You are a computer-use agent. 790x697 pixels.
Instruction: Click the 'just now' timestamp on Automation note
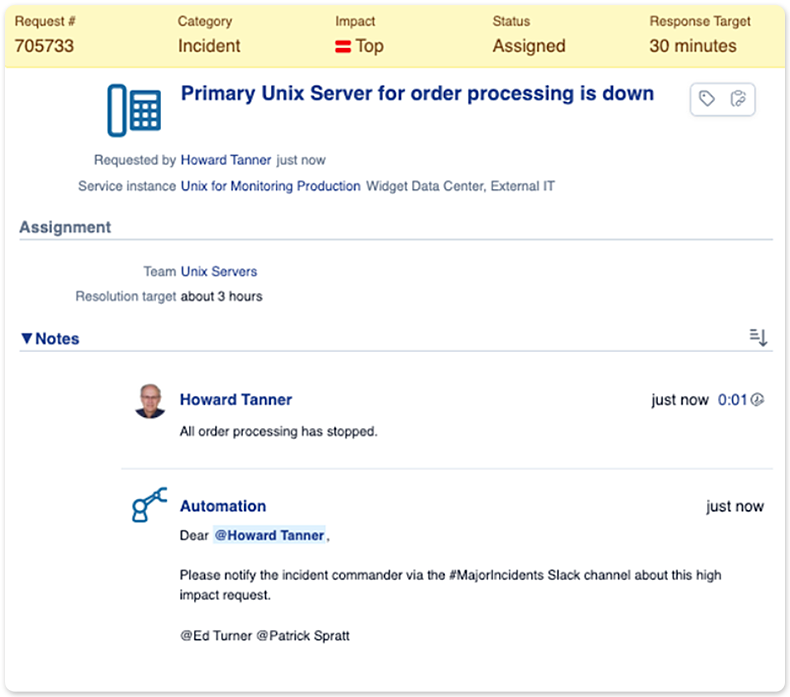pos(735,506)
